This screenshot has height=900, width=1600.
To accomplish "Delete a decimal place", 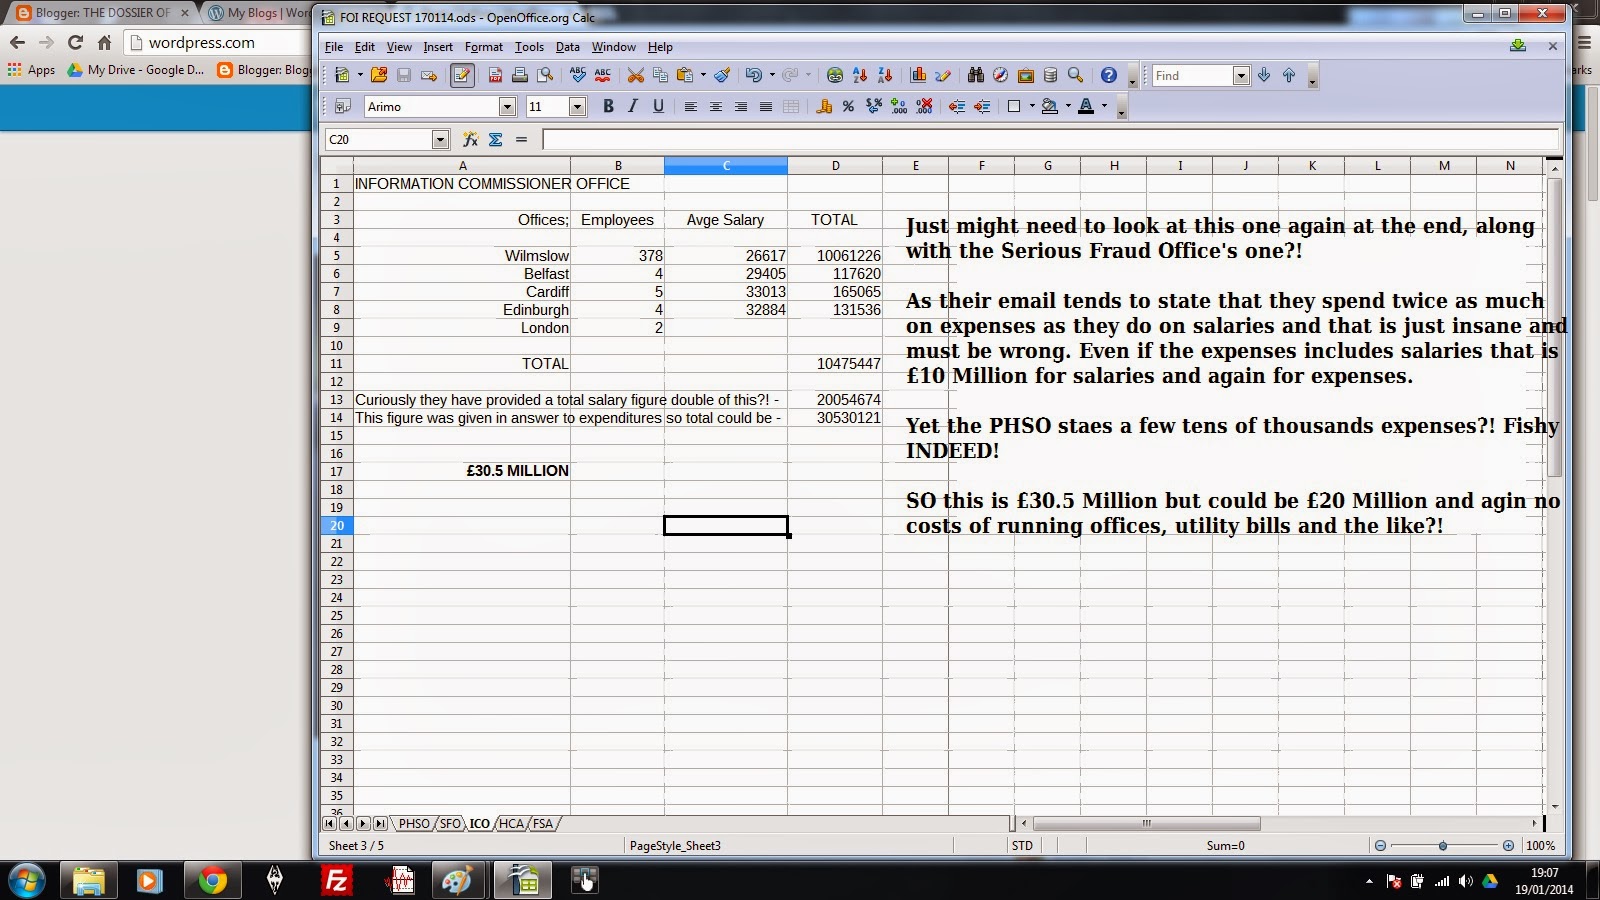I will coord(924,107).
